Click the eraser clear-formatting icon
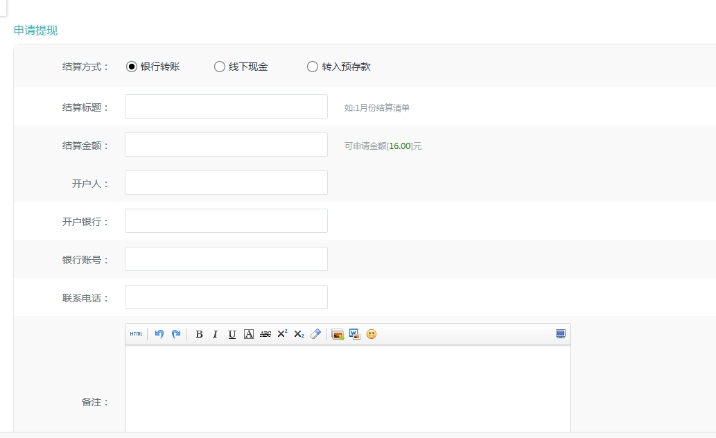716x438 pixels. coord(315,334)
